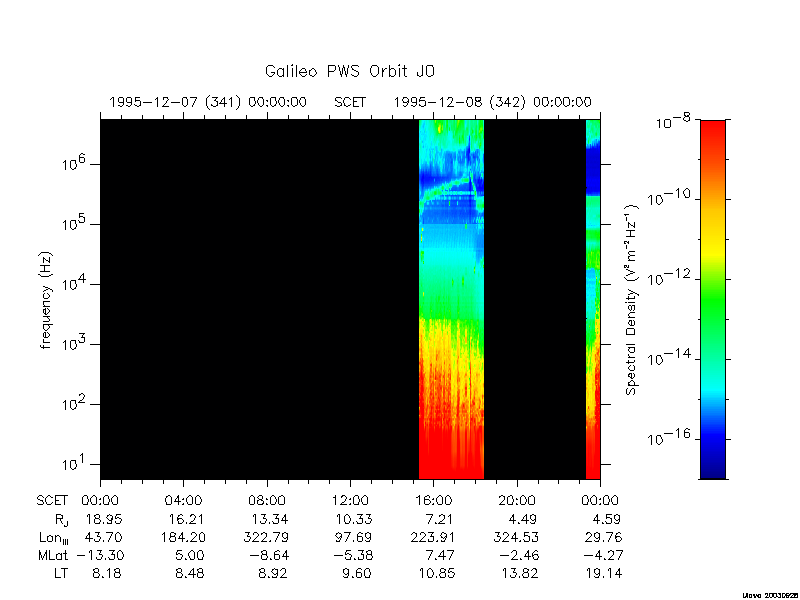The image size is (800, 600).
Task: Click the RJ value 4.49
Action: (x=523, y=519)
